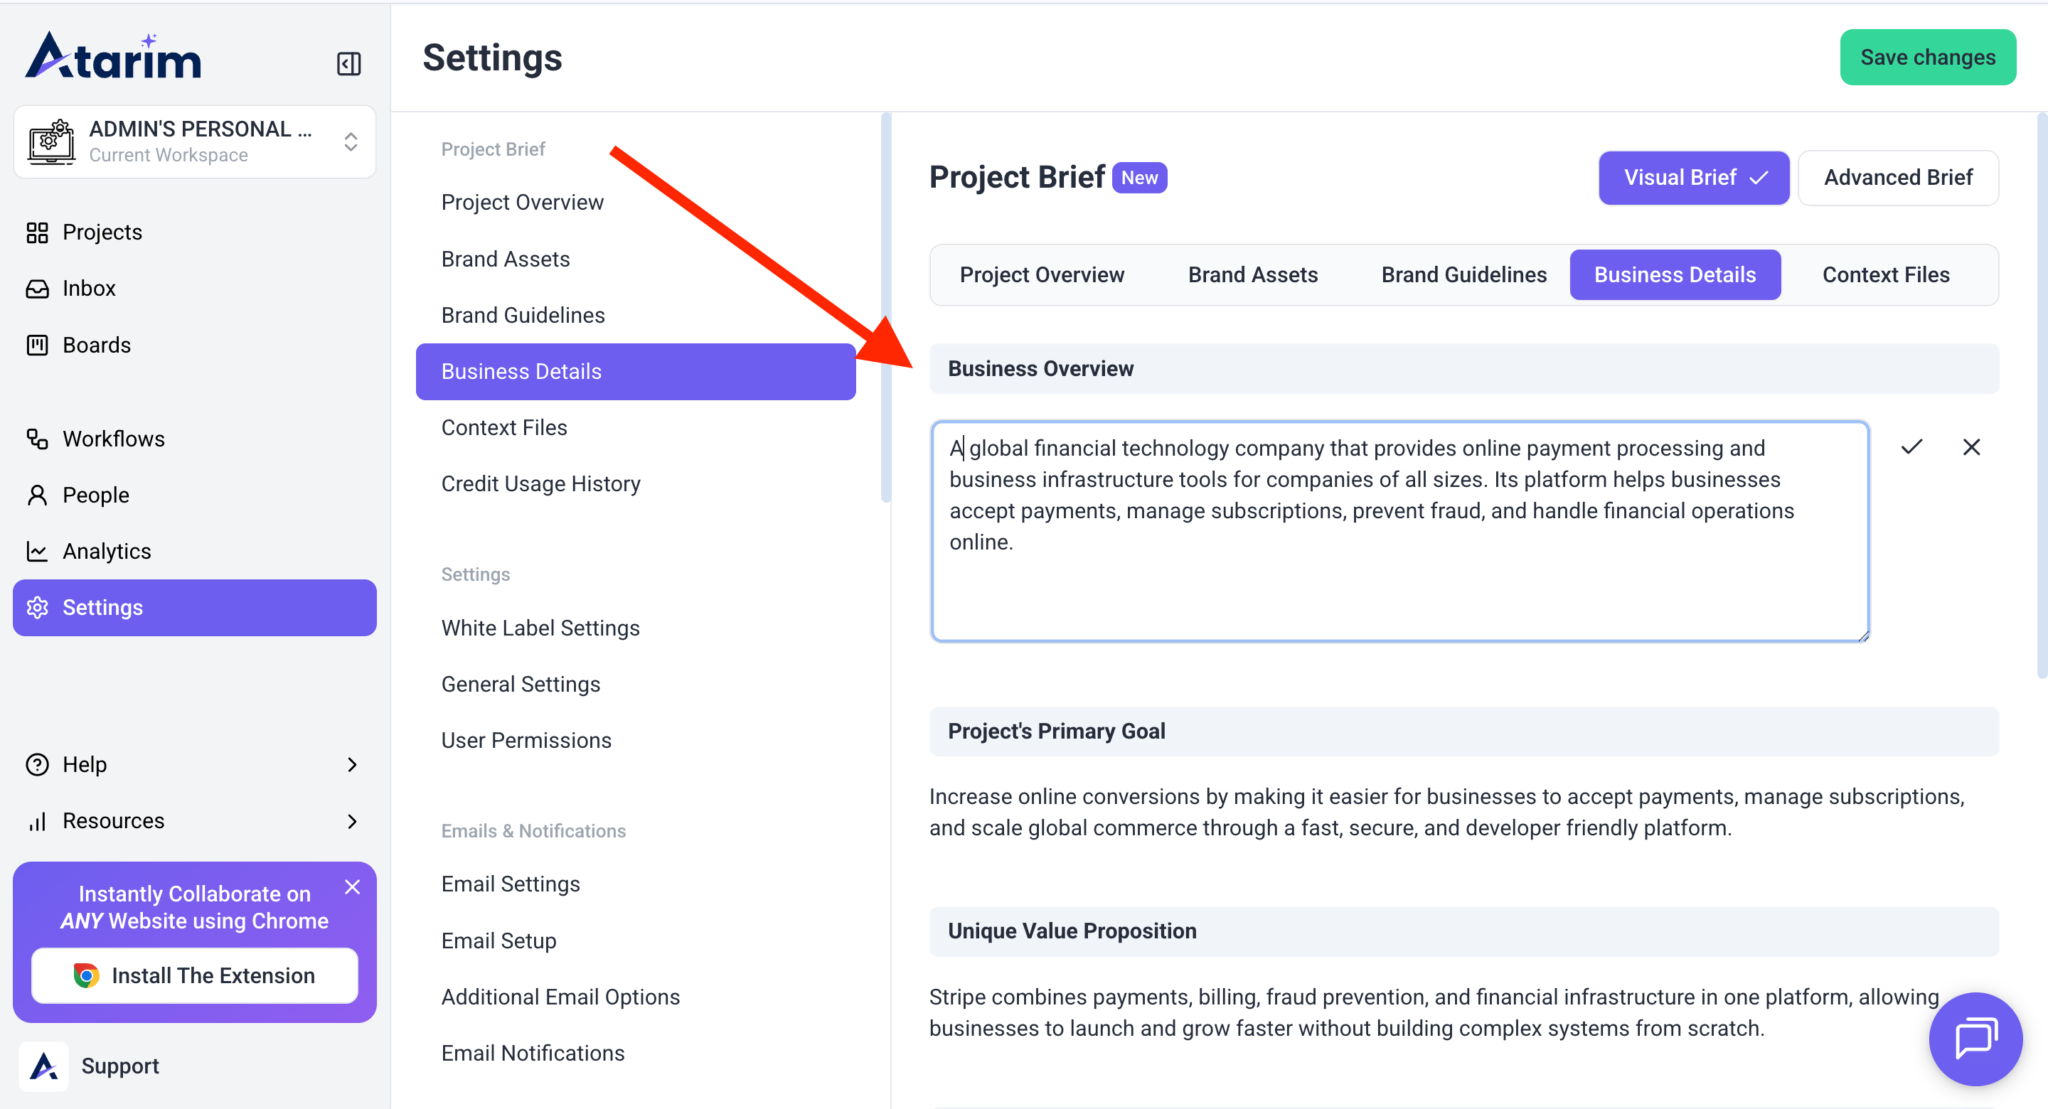Confirm Business Overview edit with the checkmark
The image size is (2048, 1109).
tap(1911, 447)
